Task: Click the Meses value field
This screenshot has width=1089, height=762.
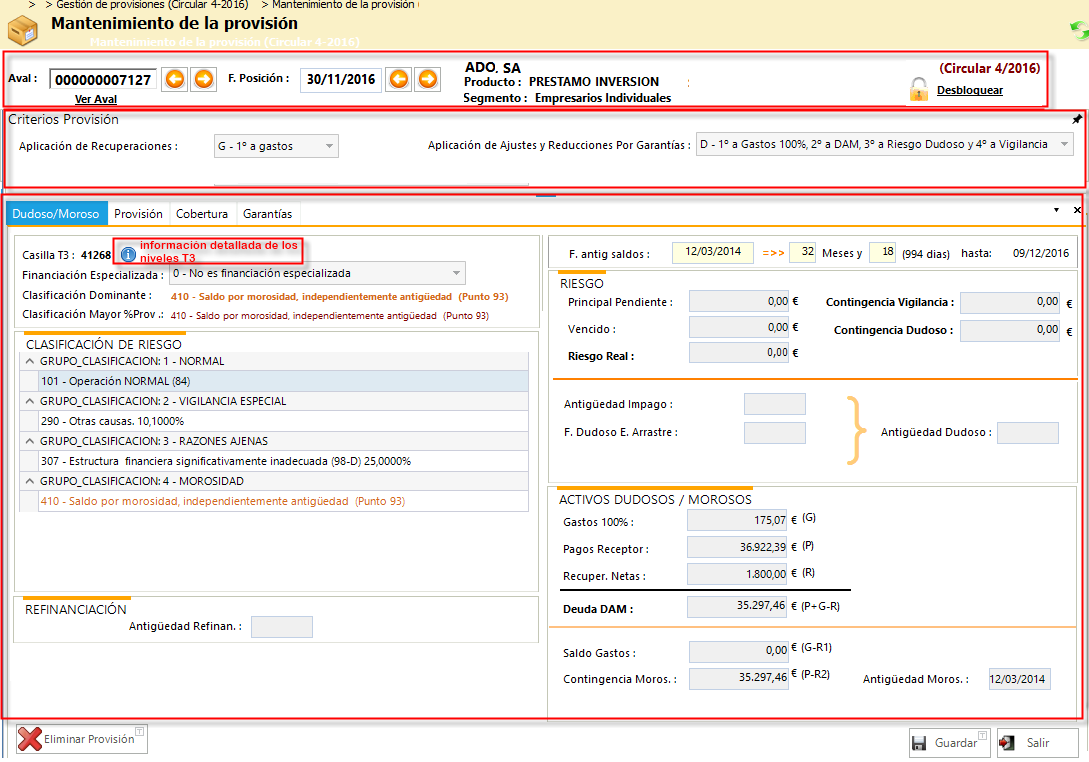Action: click(802, 252)
